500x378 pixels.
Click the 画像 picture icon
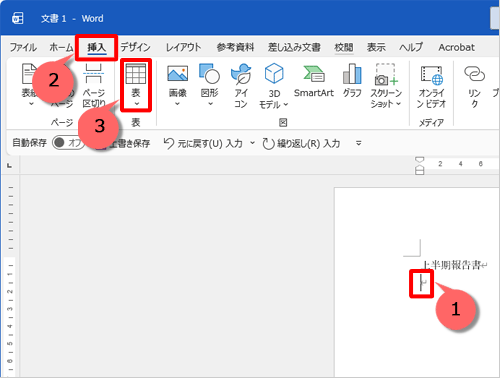point(177,74)
